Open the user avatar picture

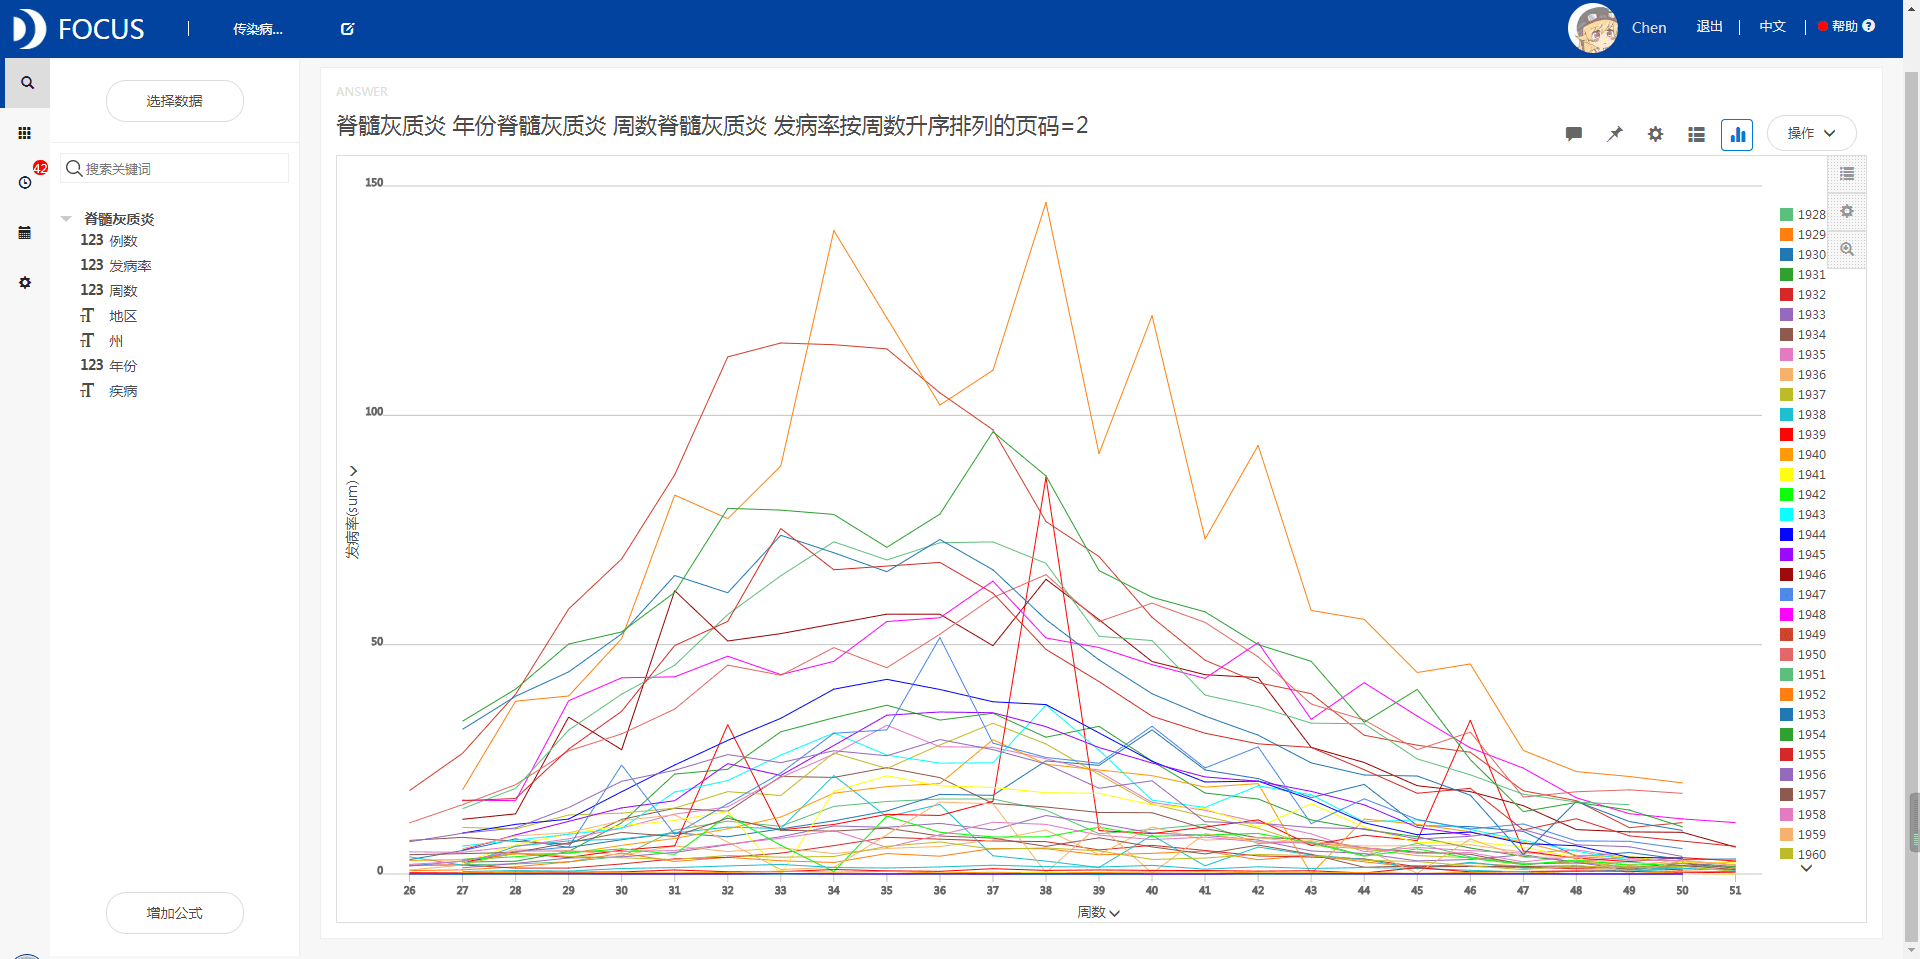tap(1593, 28)
